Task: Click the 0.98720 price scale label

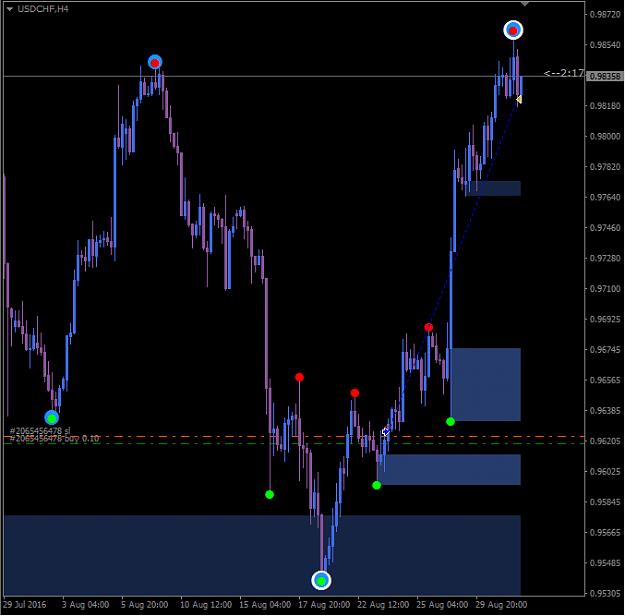Action: tap(605, 14)
